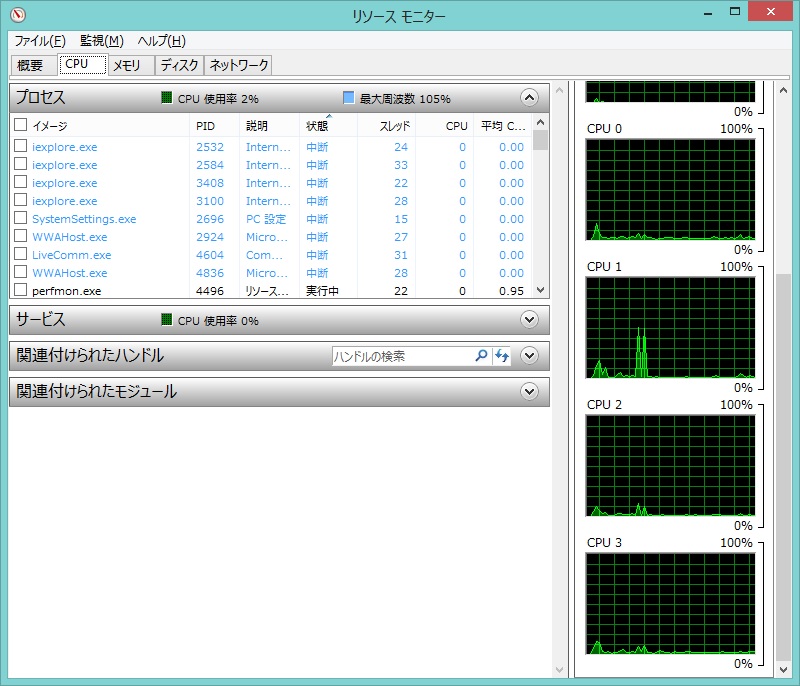The height and width of the screenshot is (686, 800).
Task: Click the blue 最大周波数 indicator square
Action: pyautogui.click(x=348, y=98)
